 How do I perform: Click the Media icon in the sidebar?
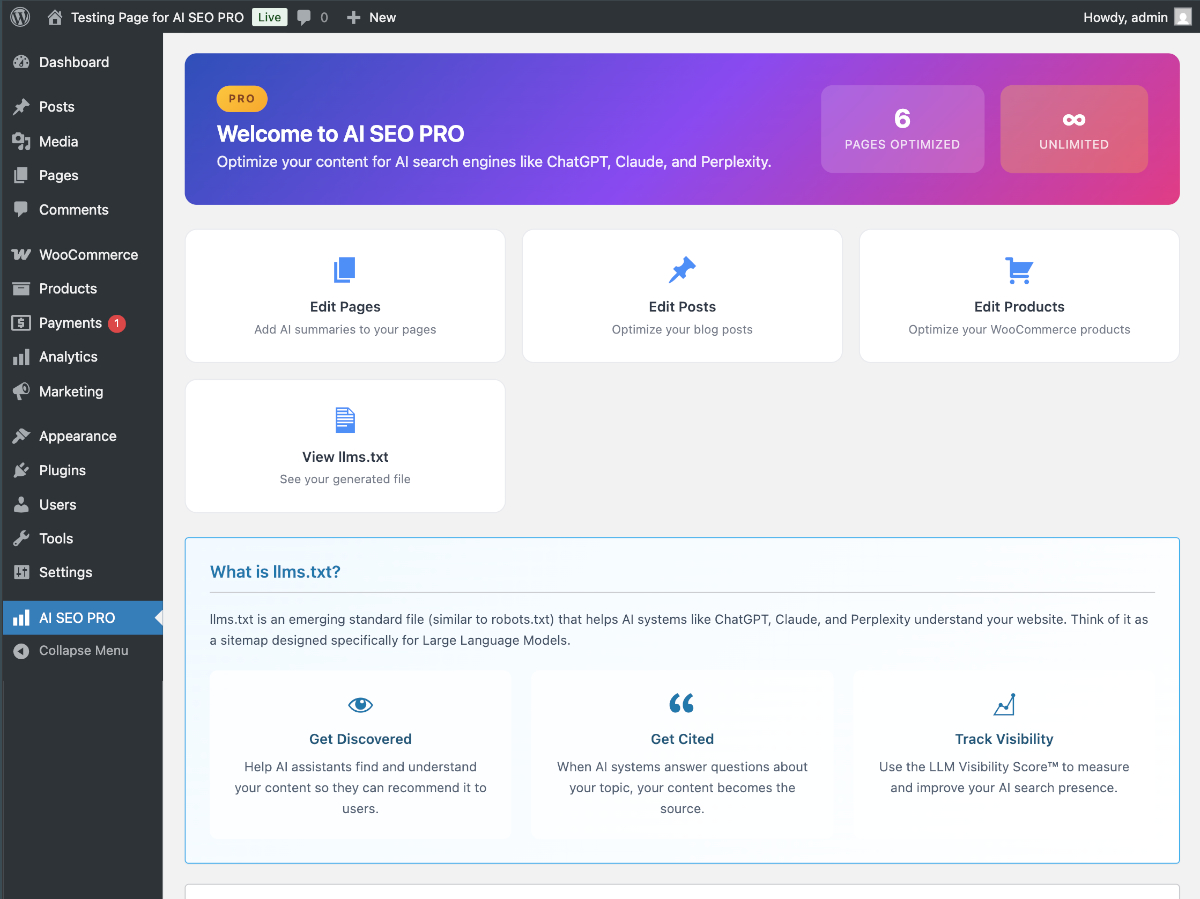click(x=21, y=141)
